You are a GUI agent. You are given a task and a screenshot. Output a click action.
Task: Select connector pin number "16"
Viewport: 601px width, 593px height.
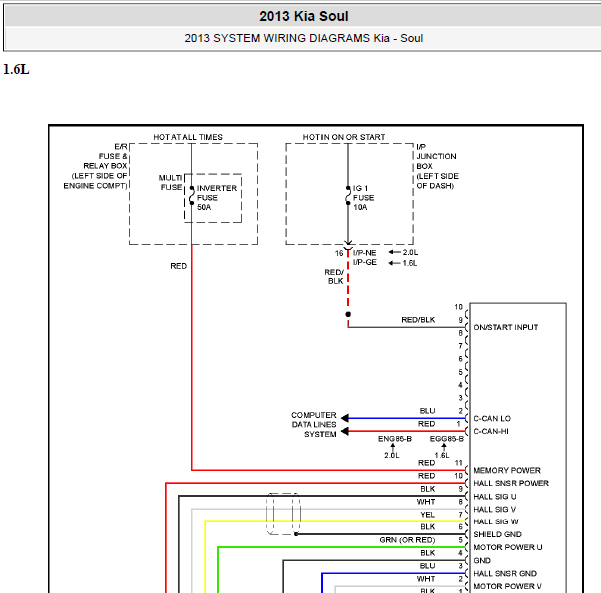point(339,253)
